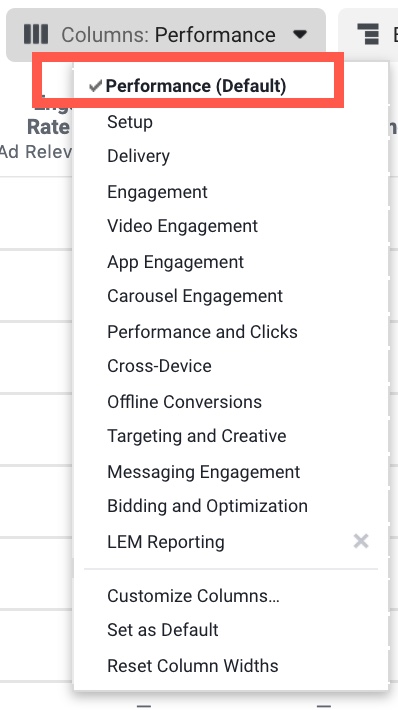Open Customize Columns dialog
Viewport: 398px width, 710px height.
[193, 596]
